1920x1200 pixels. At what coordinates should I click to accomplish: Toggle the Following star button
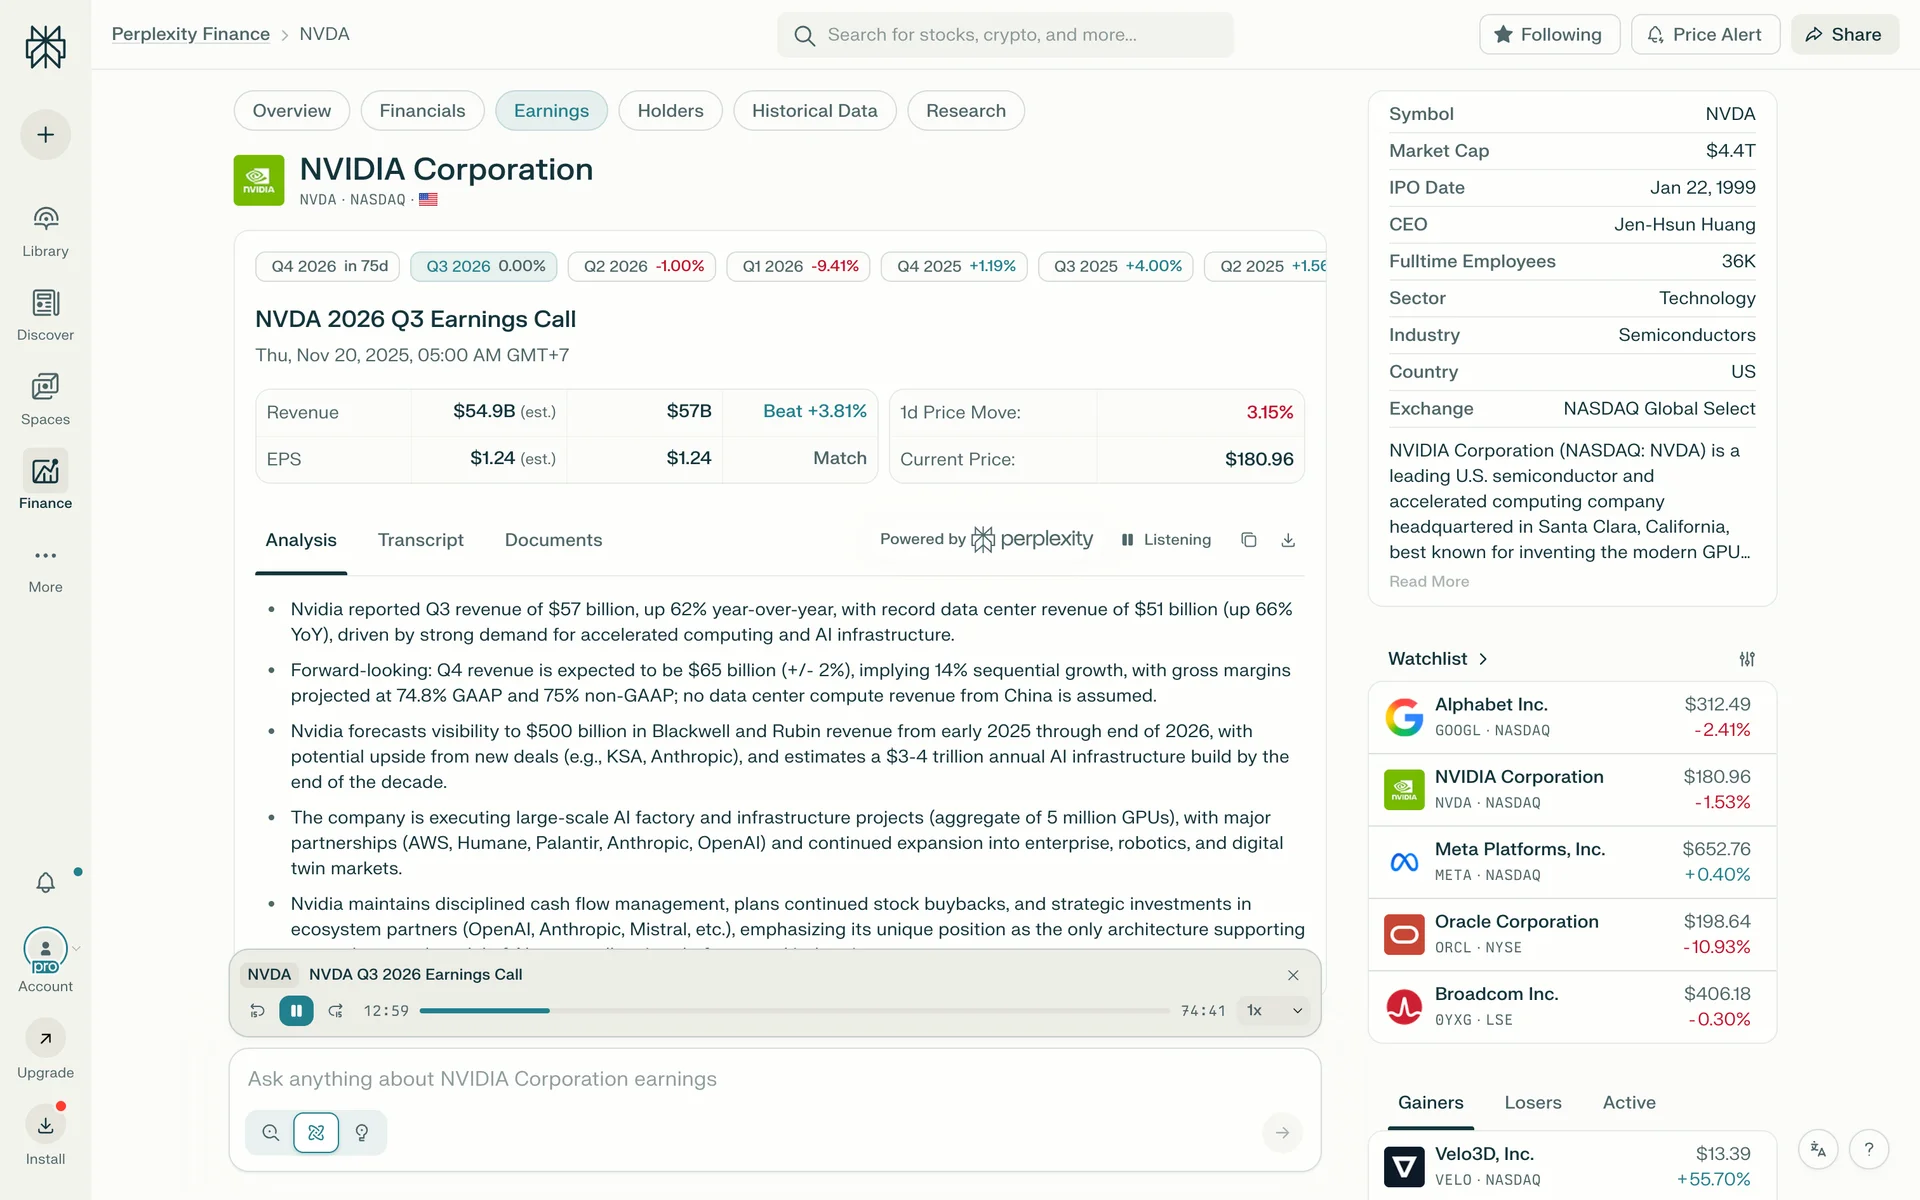pyautogui.click(x=1548, y=35)
